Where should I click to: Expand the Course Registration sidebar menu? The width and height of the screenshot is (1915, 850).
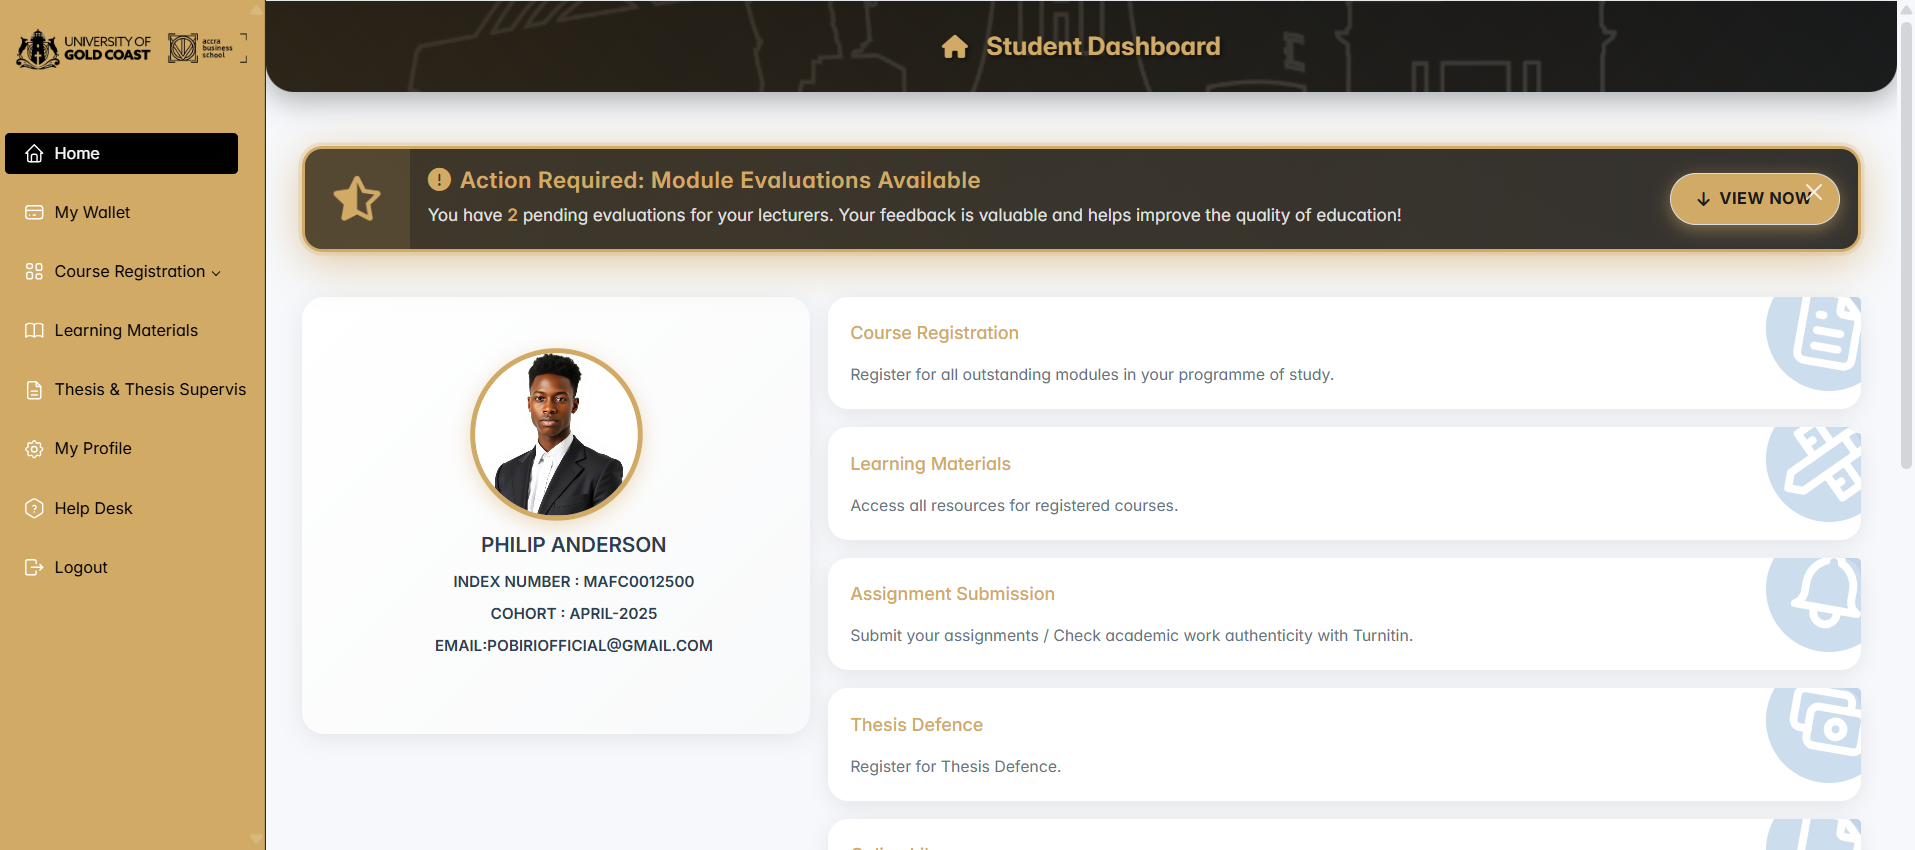click(129, 272)
